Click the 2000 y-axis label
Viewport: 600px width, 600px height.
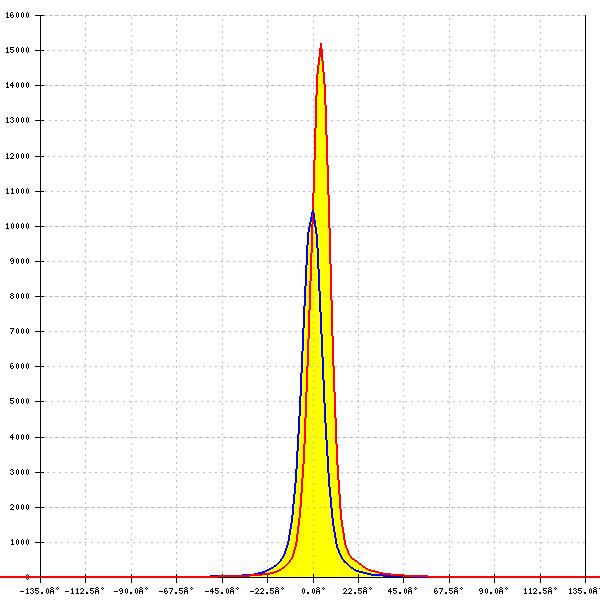point(20,507)
